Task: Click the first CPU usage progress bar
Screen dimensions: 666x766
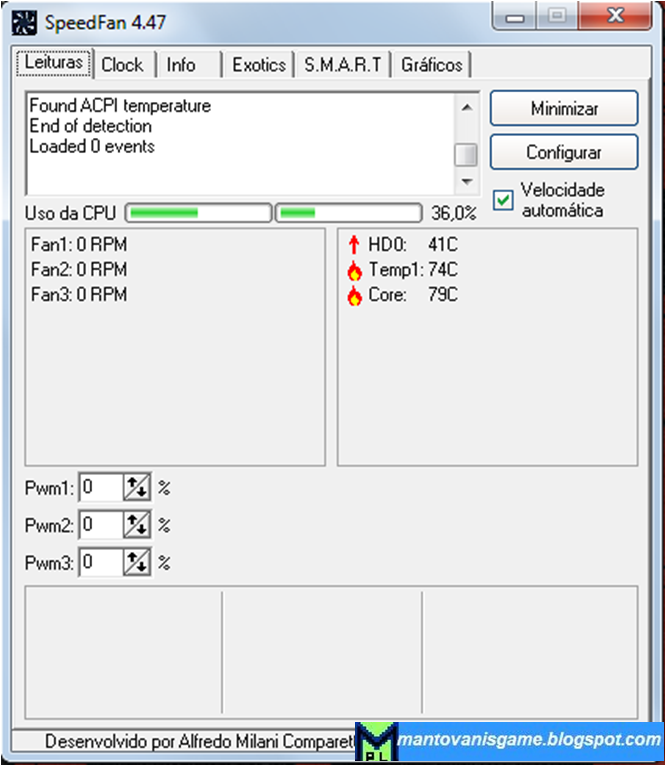Action: tap(198, 213)
